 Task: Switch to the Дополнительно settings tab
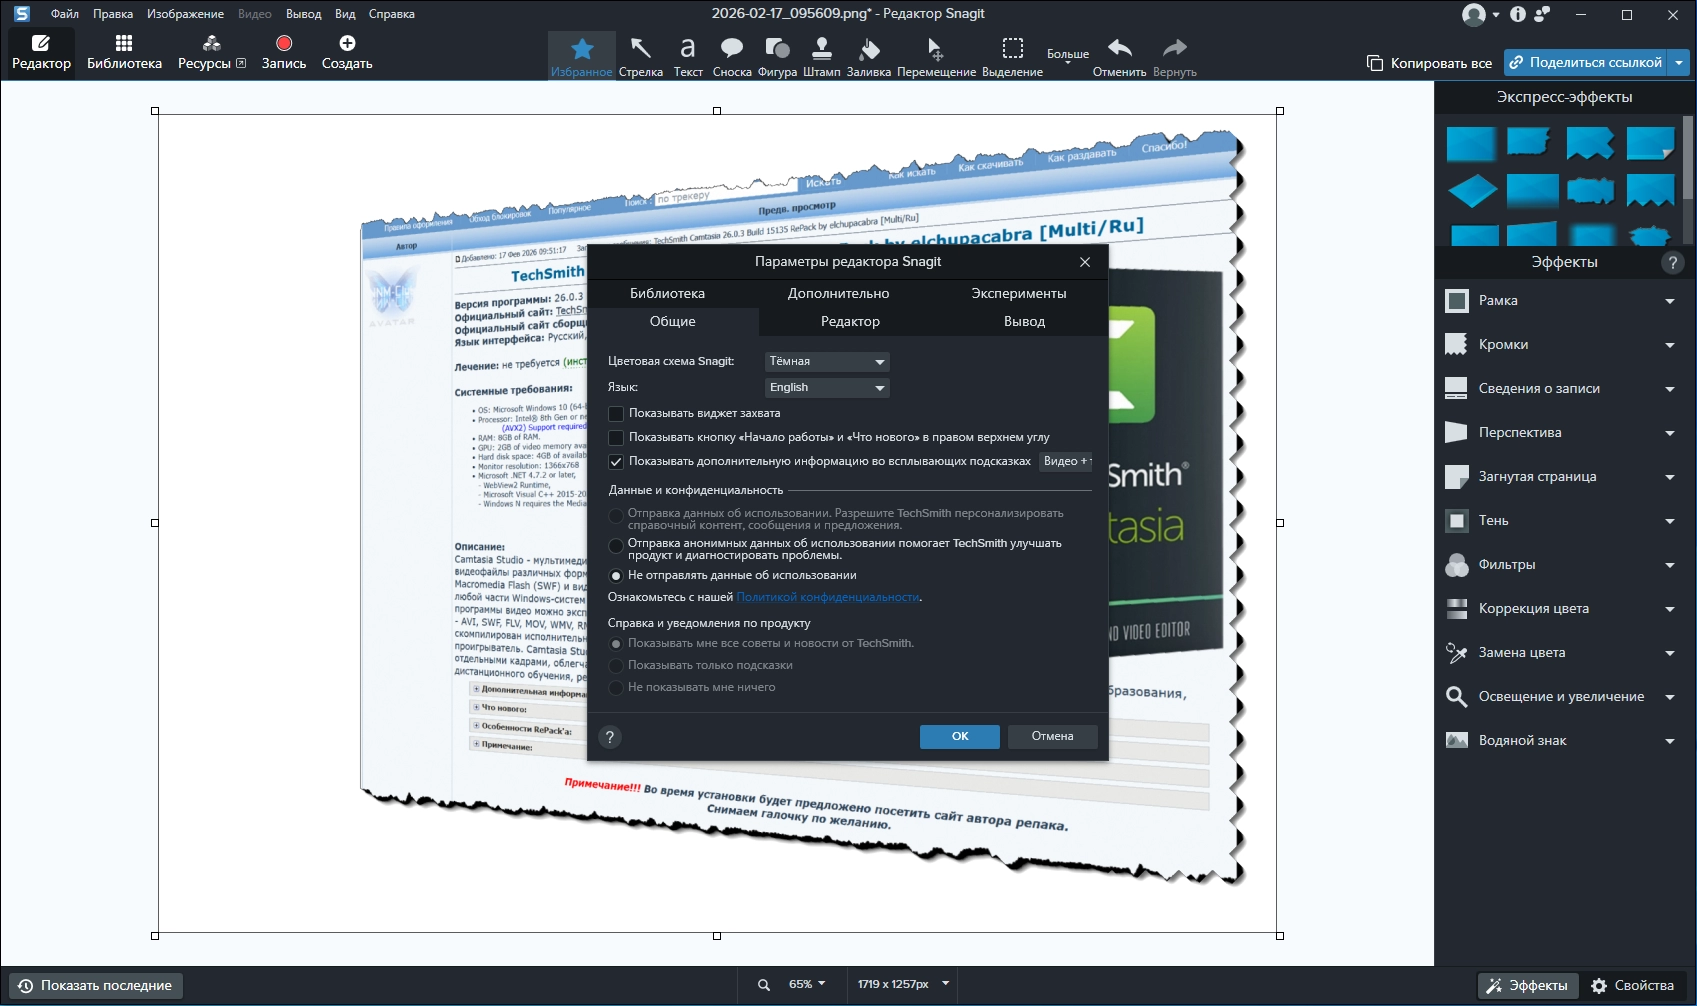[x=838, y=294]
